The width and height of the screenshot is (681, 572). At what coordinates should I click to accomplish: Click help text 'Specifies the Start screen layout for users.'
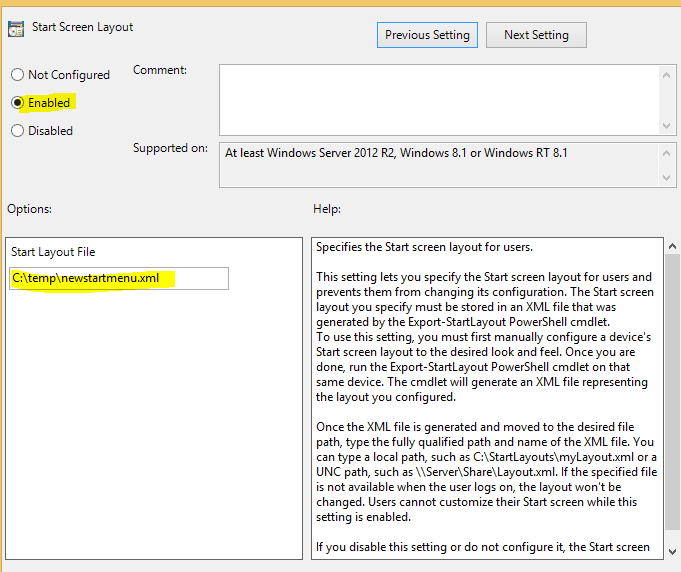424,247
